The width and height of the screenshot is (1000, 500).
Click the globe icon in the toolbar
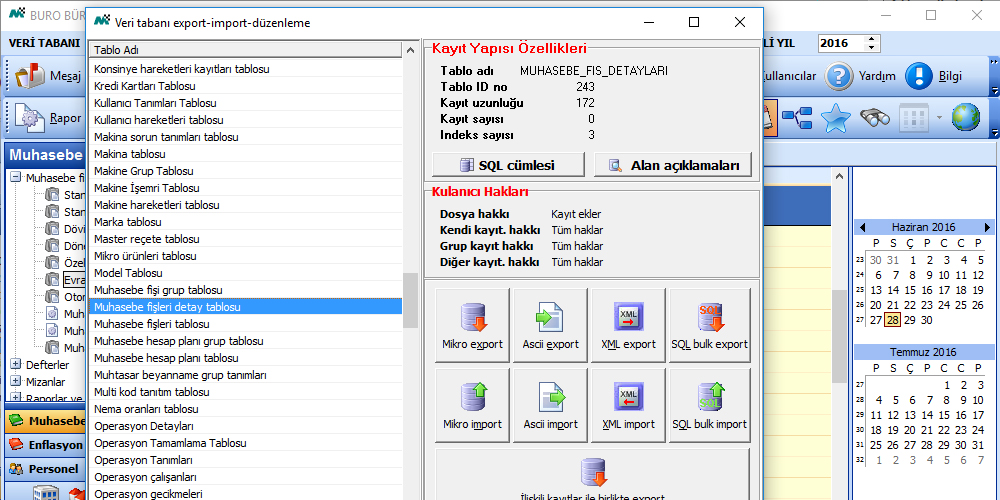click(965, 118)
